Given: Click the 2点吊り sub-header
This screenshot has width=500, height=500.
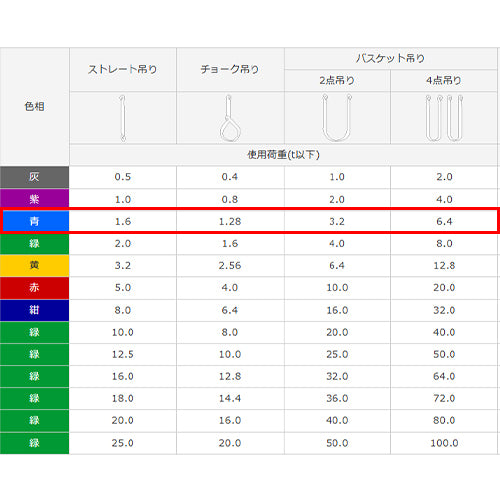Looking at the screenshot, I should click(x=337, y=80).
